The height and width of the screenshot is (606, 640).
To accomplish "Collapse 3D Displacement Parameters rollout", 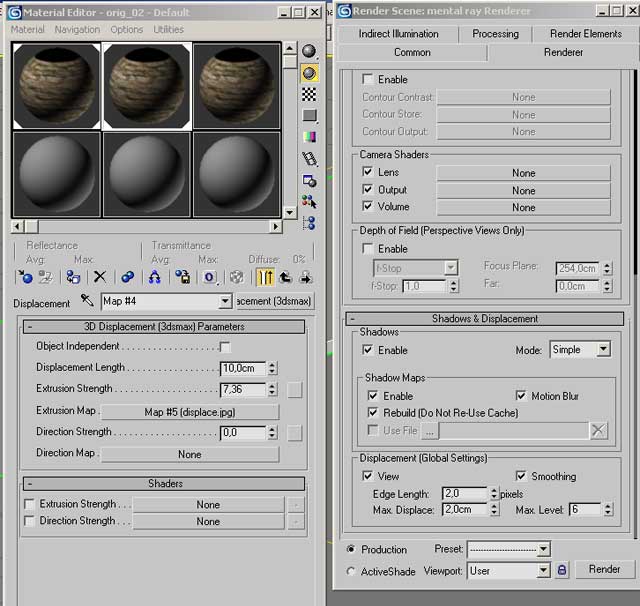I will coord(164,327).
